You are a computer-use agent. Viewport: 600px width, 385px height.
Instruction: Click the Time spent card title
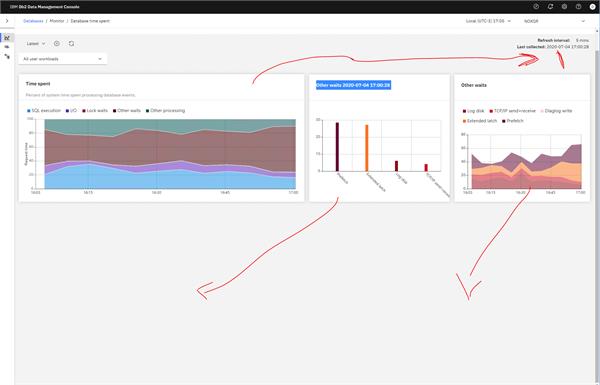38,83
